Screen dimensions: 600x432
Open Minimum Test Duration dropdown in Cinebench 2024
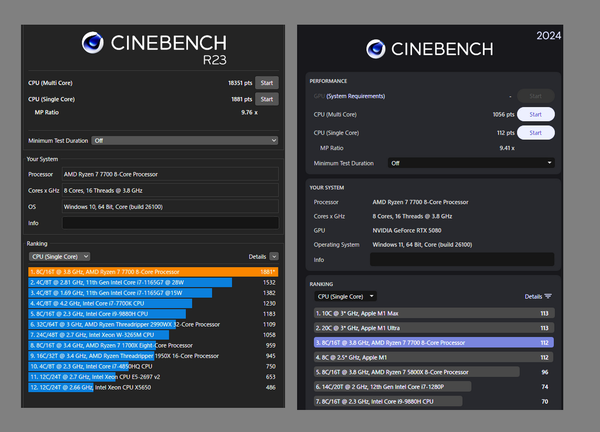click(x=472, y=163)
